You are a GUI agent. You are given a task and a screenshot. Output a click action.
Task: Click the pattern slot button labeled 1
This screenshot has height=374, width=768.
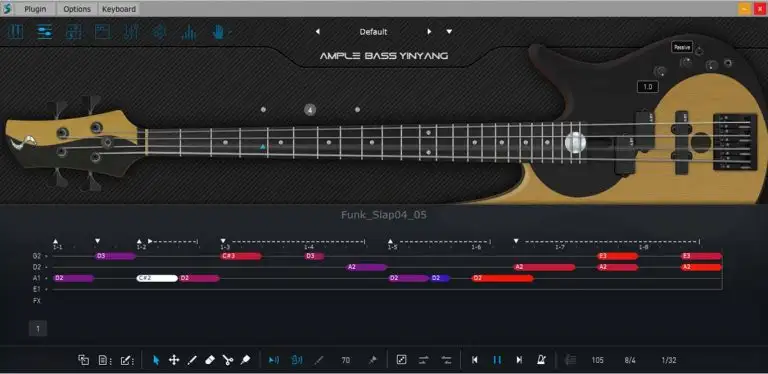pos(38,329)
